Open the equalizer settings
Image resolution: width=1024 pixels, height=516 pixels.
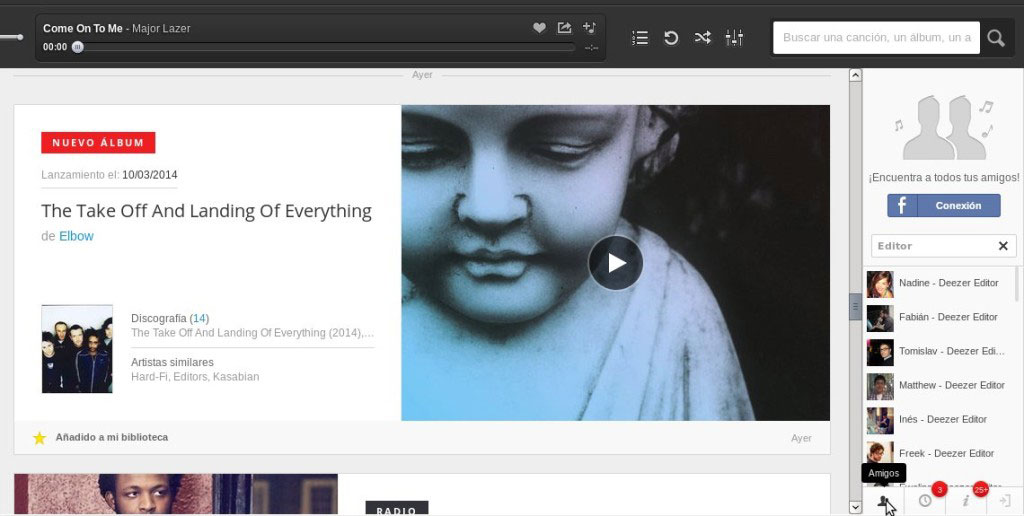[734, 38]
